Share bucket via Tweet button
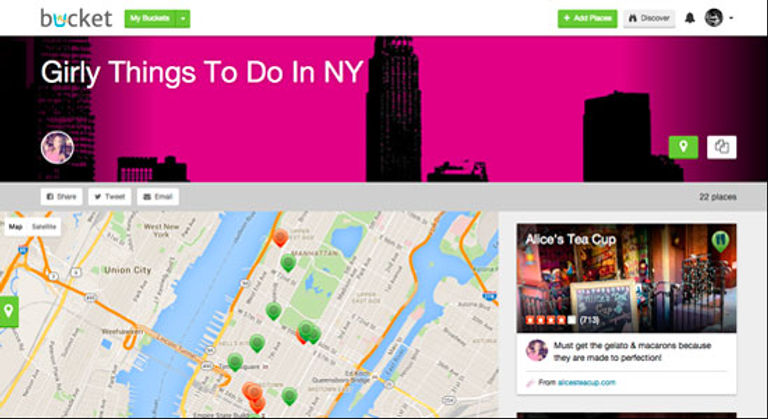The width and height of the screenshot is (768, 419). tap(110, 197)
